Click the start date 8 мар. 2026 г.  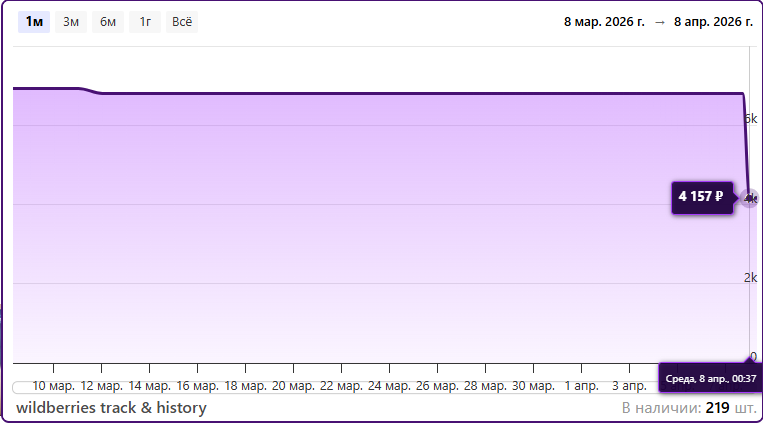(604, 22)
